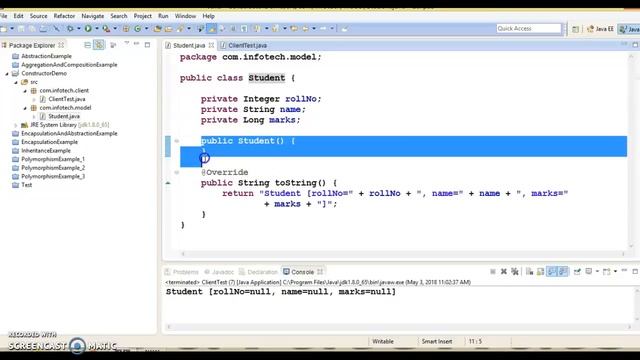Click the Open Type icon in the toolbar
The image size is (640, 360).
[x=157, y=29]
